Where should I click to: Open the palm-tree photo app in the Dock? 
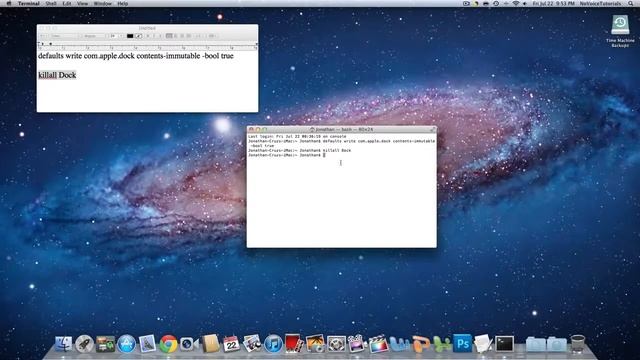315,344
